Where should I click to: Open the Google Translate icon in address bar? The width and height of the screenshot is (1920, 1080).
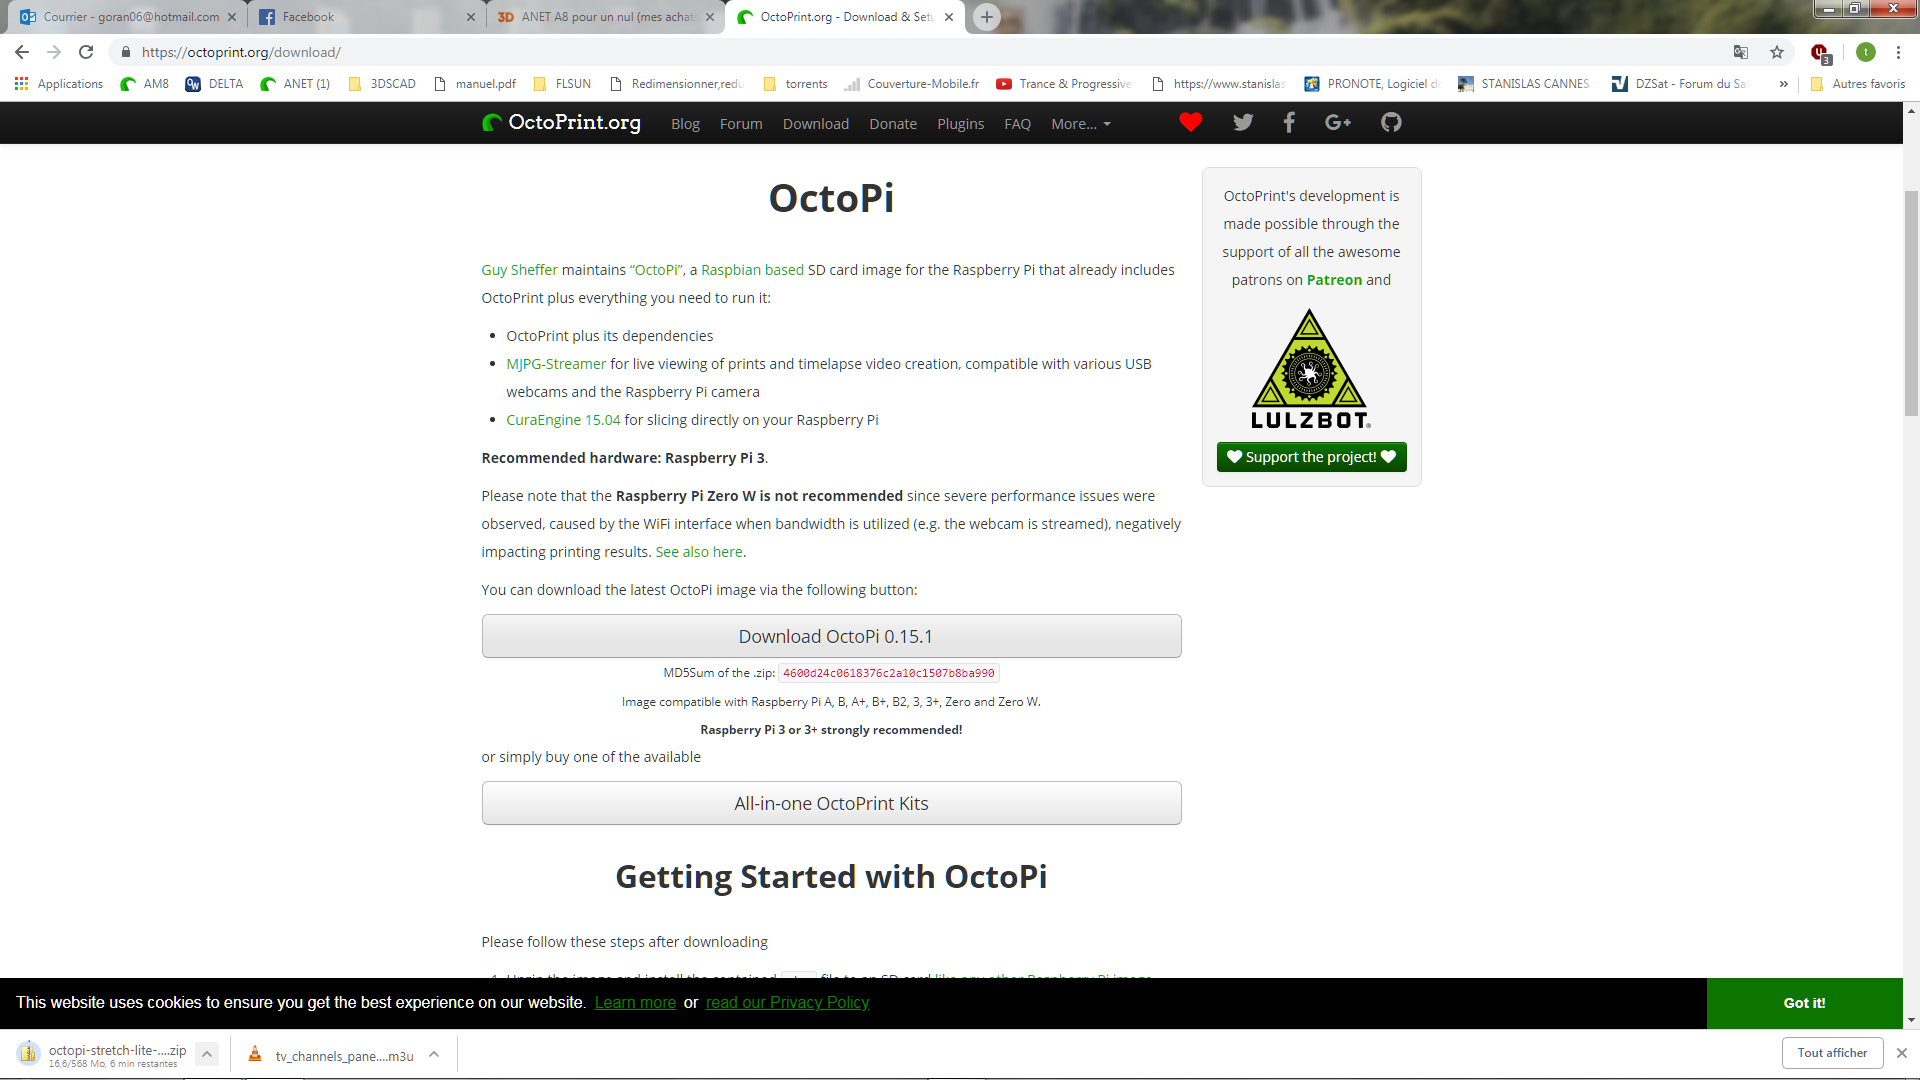1741,52
